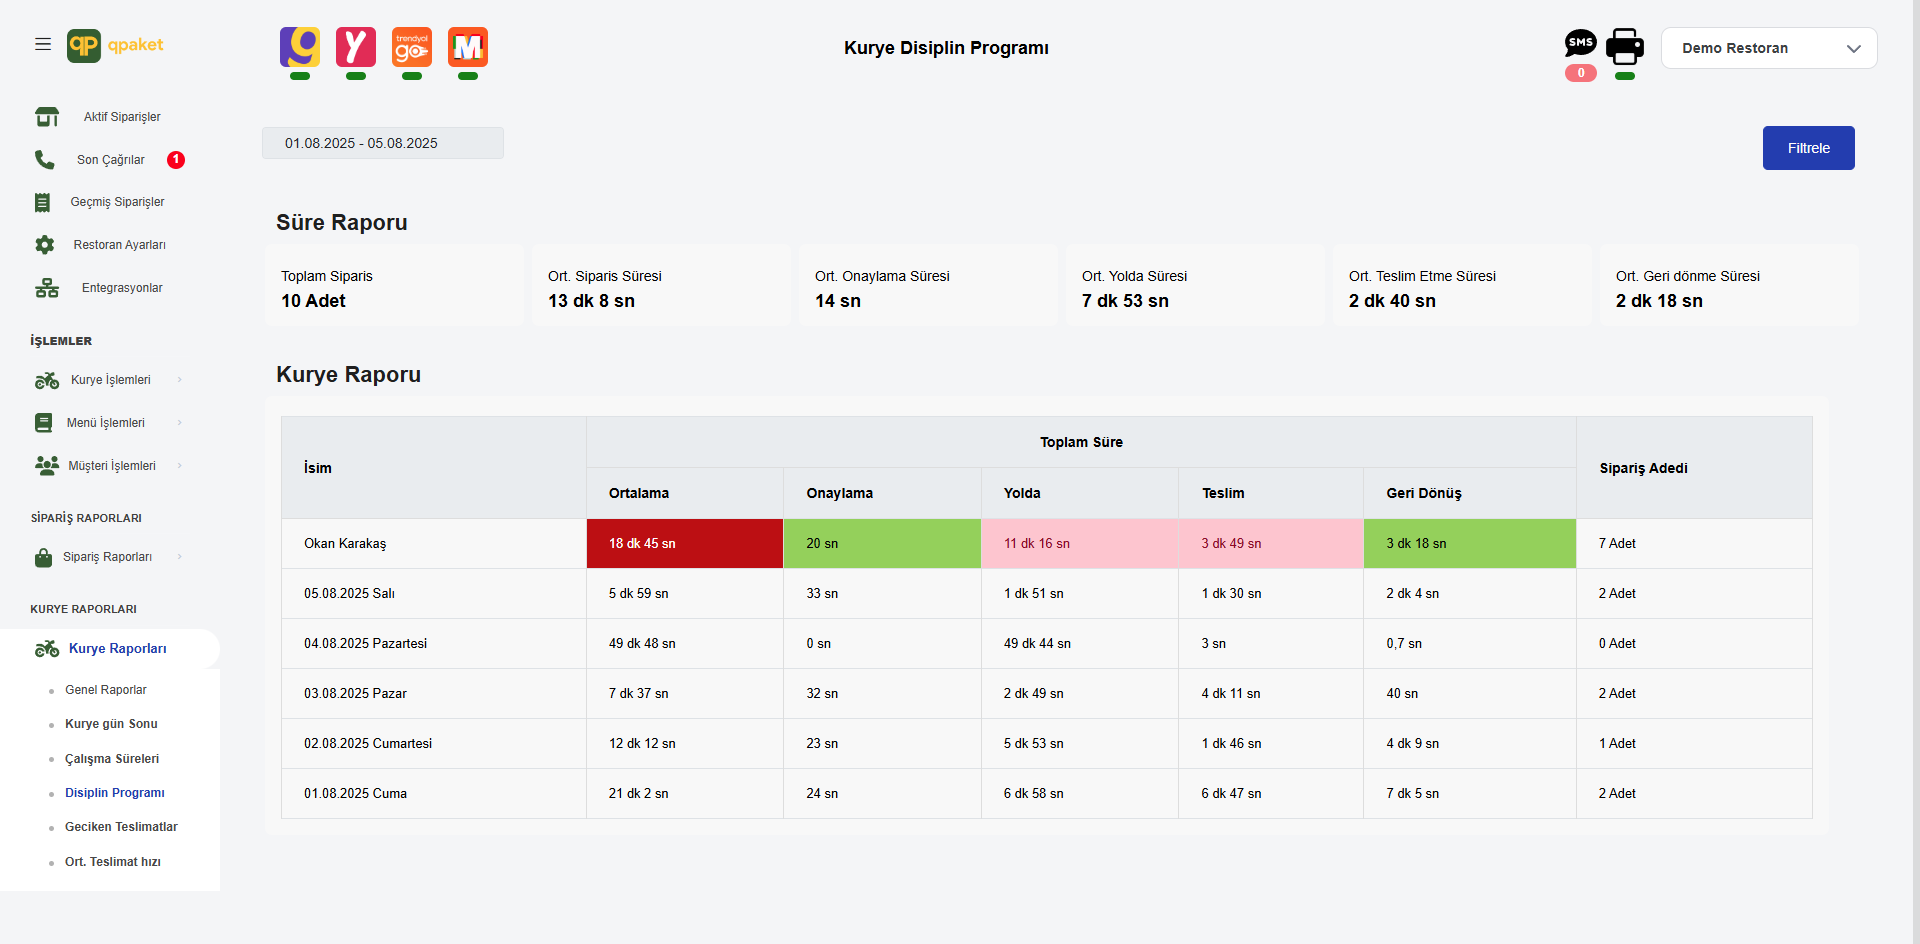Go to Kurye gün Sonu report

[x=111, y=724]
